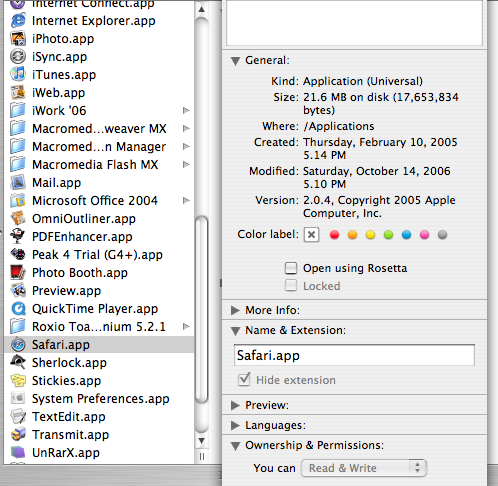Image resolution: width=498 pixels, height=486 pixels.
Task: Apply the orange color label
Action: click(x=352, y=235)
